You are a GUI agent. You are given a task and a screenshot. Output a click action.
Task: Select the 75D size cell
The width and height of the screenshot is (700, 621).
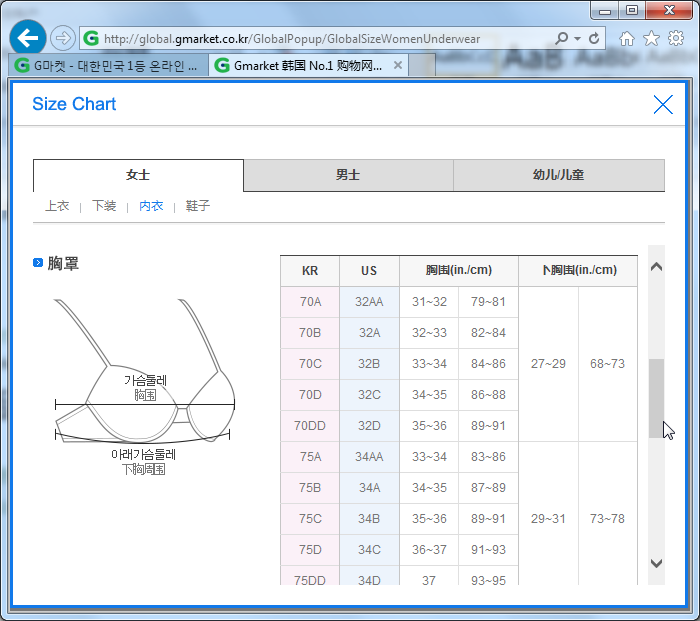(x=310, y=550)
